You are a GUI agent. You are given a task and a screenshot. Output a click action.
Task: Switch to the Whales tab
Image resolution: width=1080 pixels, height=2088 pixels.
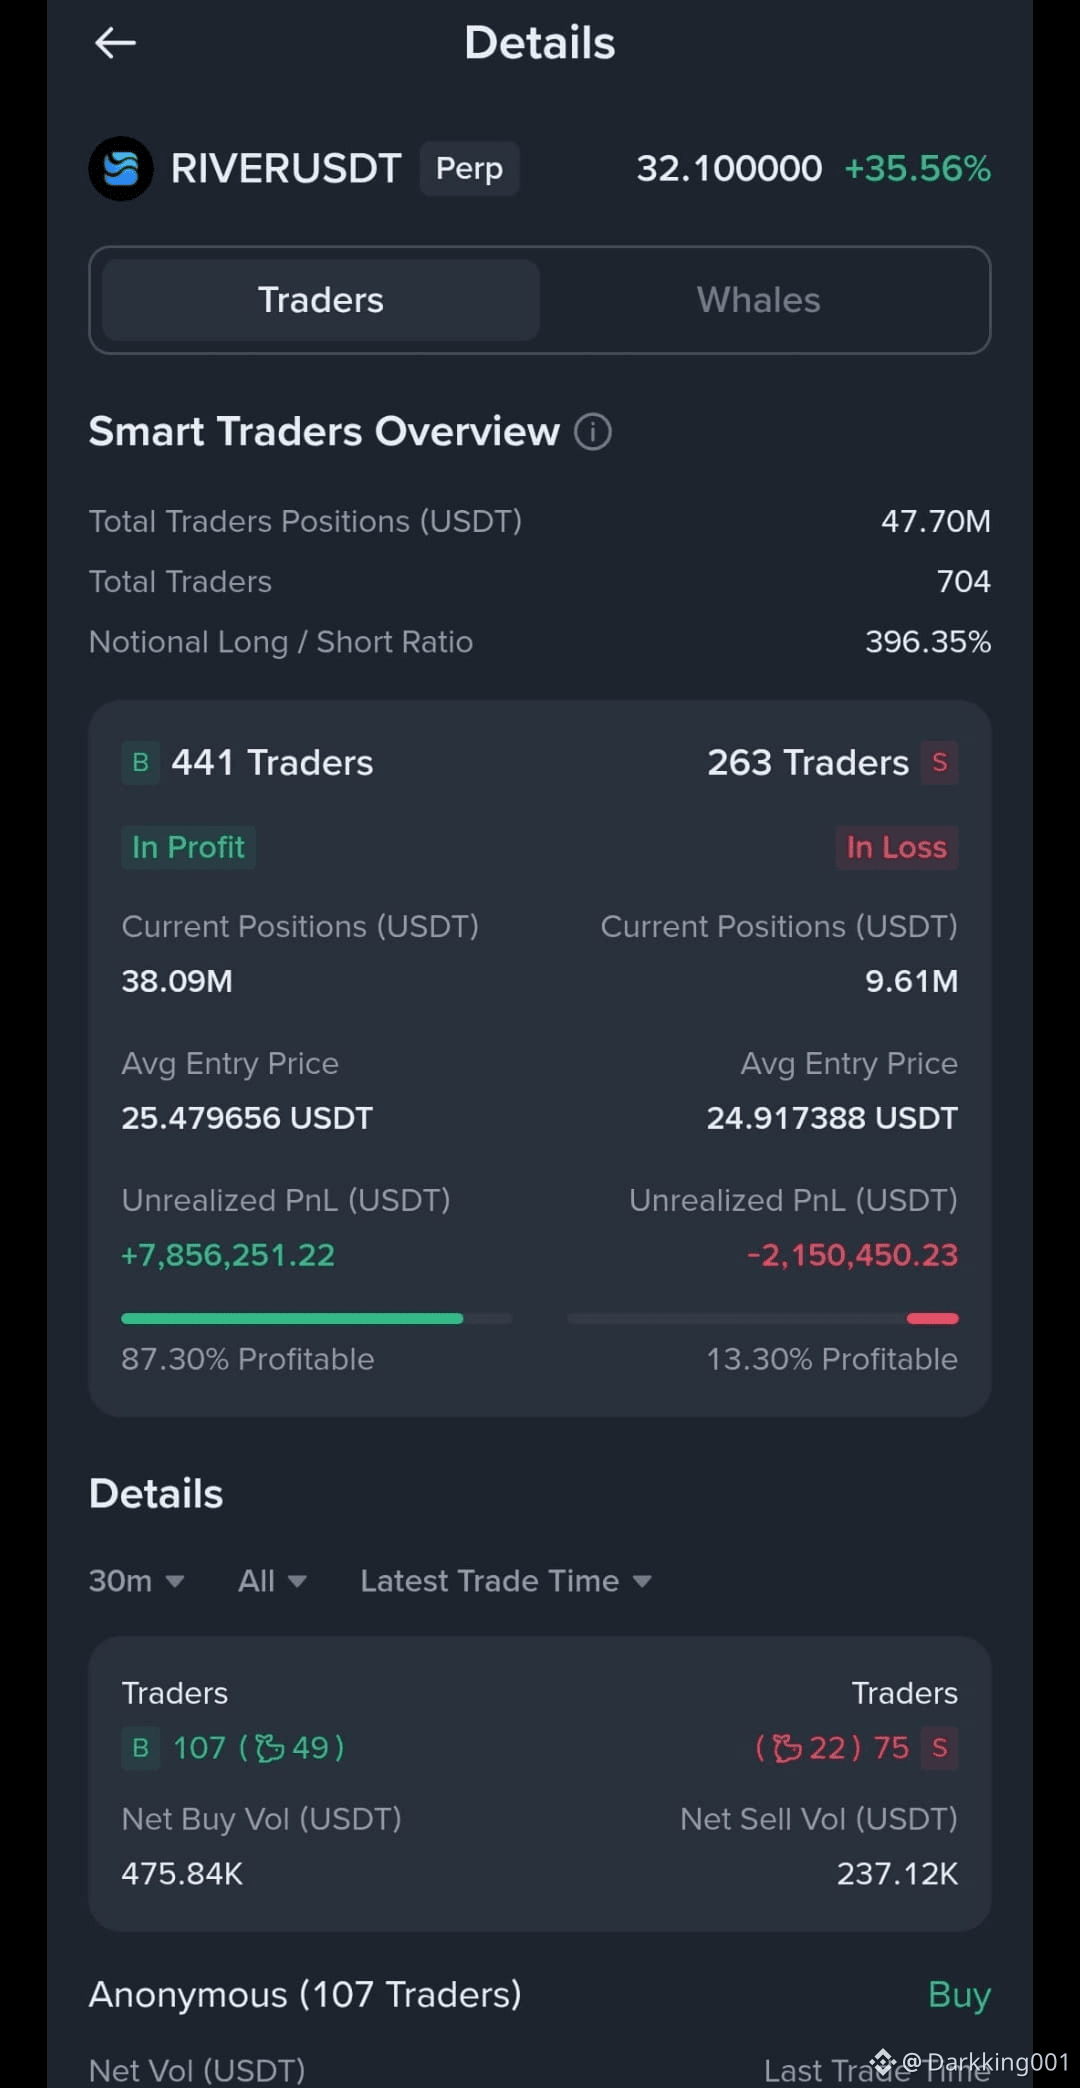click(x=759, y=300)
